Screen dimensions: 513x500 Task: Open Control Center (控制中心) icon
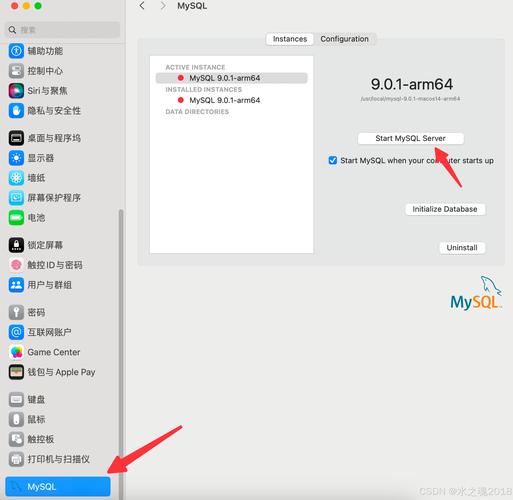tap(16, 71)
